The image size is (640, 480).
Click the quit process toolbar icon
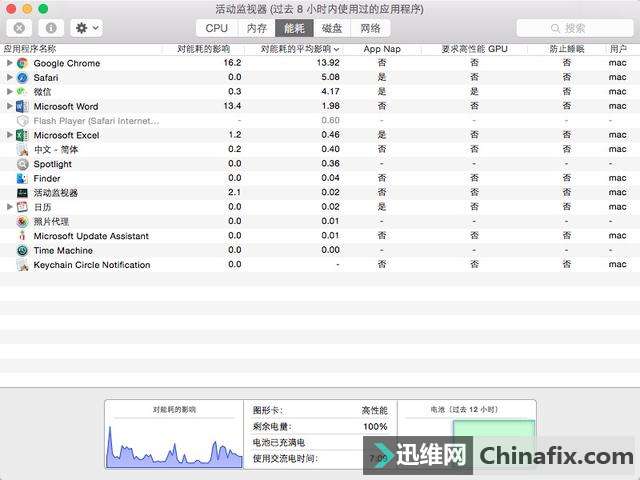19,28
